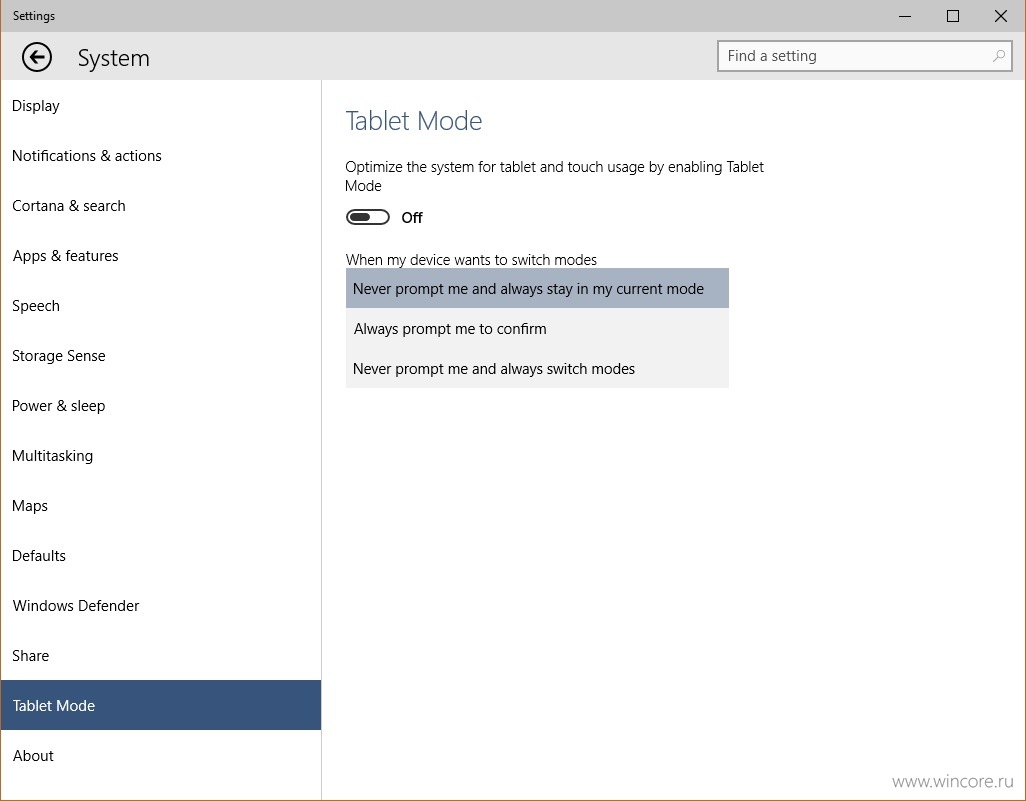1026x801 pixels.
Task: Maximize the Settings window
Action: pos(953,16)
